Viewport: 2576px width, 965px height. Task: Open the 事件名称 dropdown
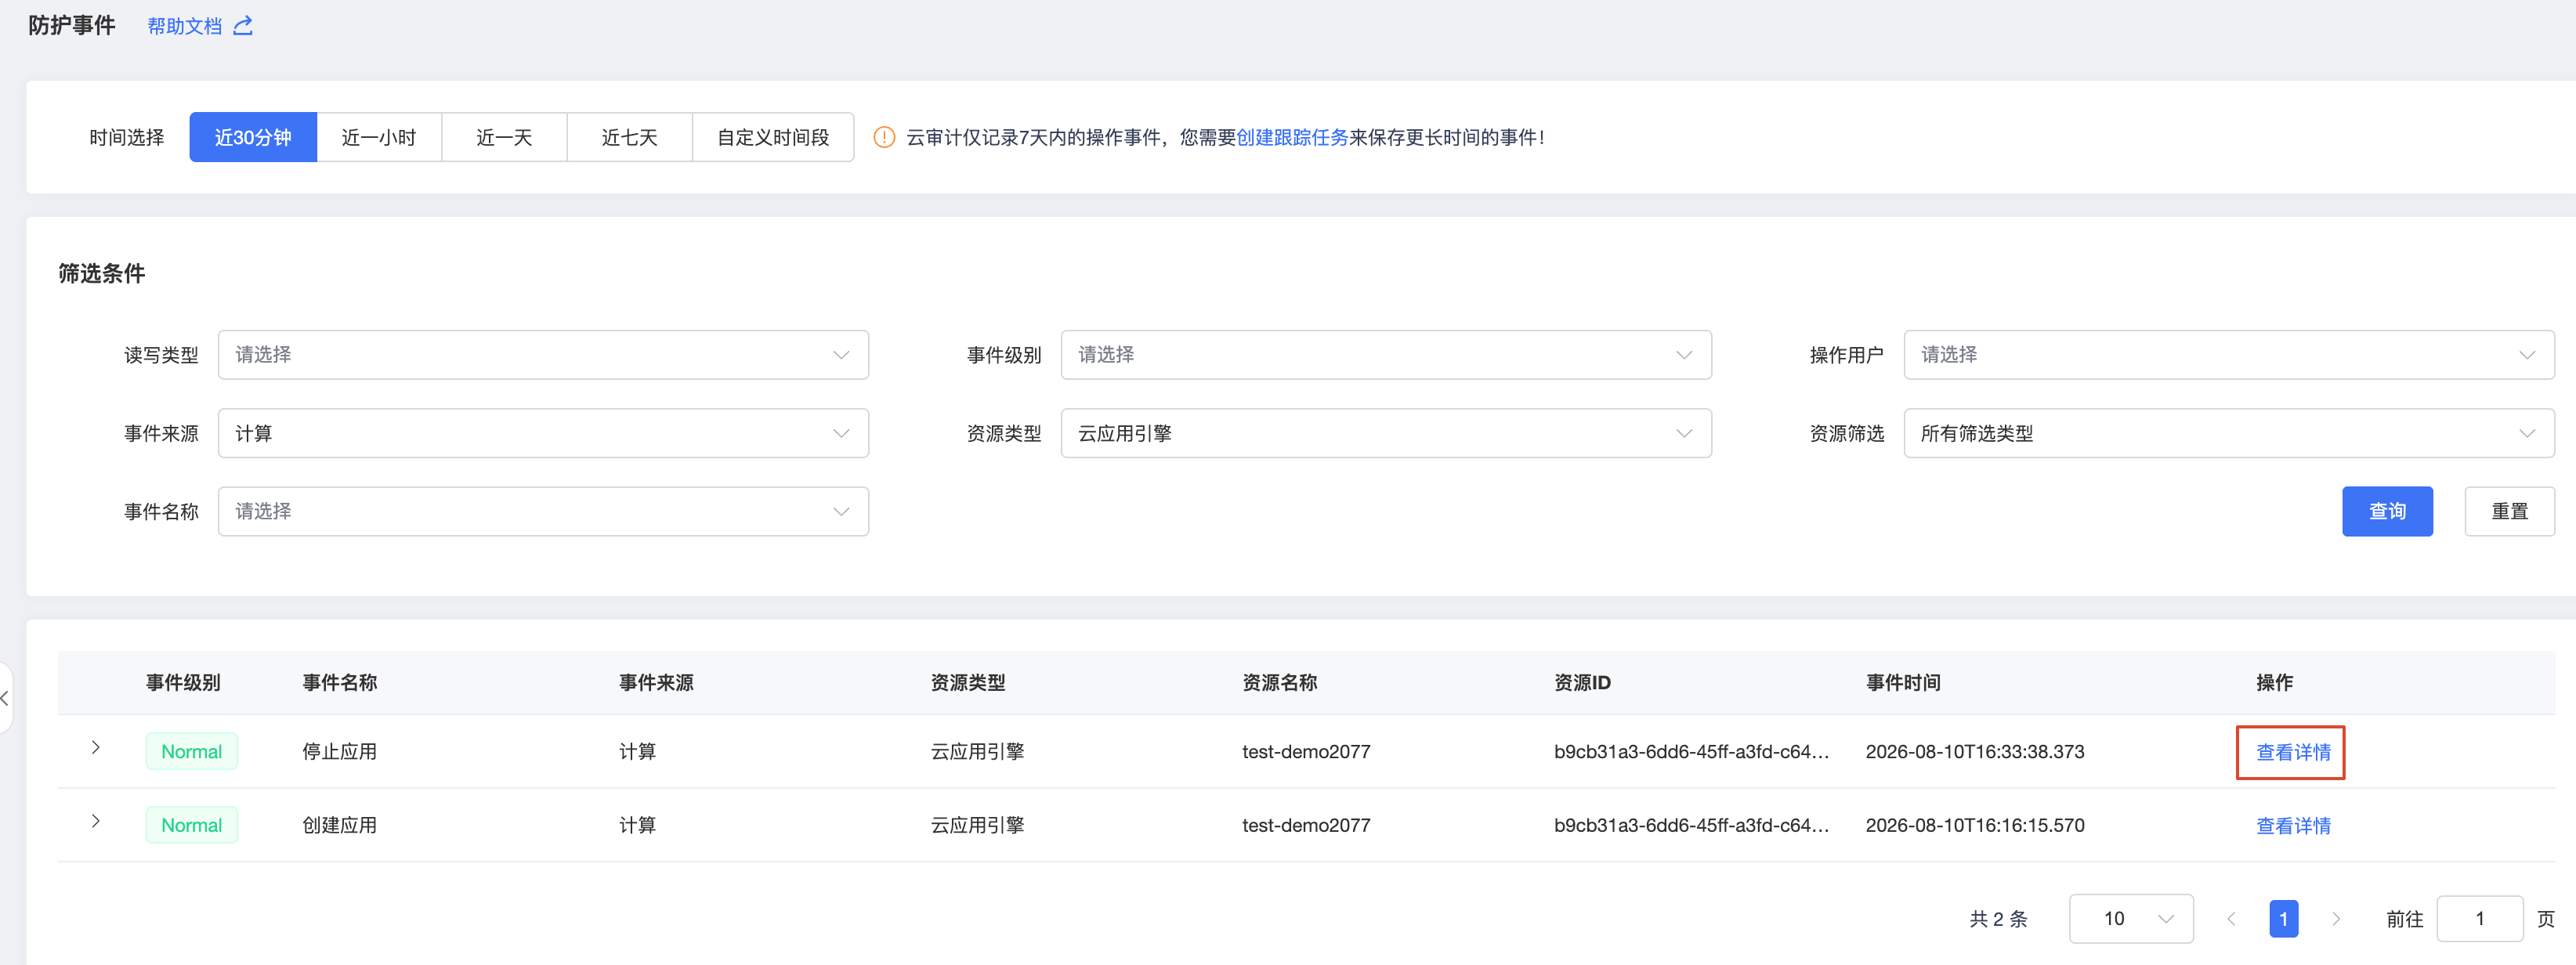pos(543,511)
